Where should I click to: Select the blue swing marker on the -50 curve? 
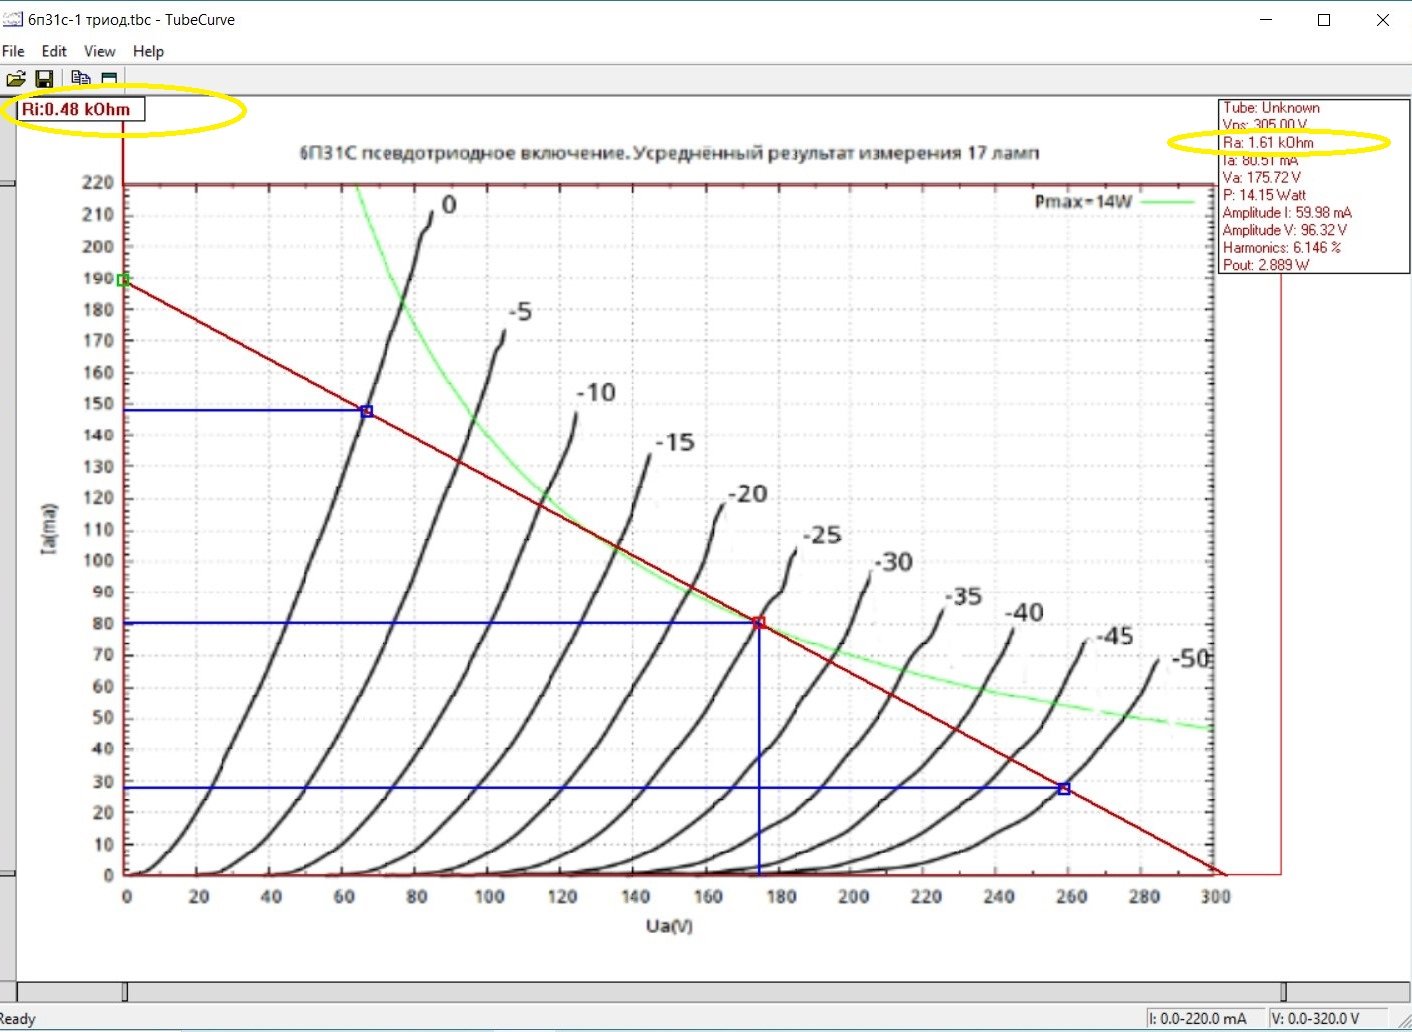click(1064, 789)
